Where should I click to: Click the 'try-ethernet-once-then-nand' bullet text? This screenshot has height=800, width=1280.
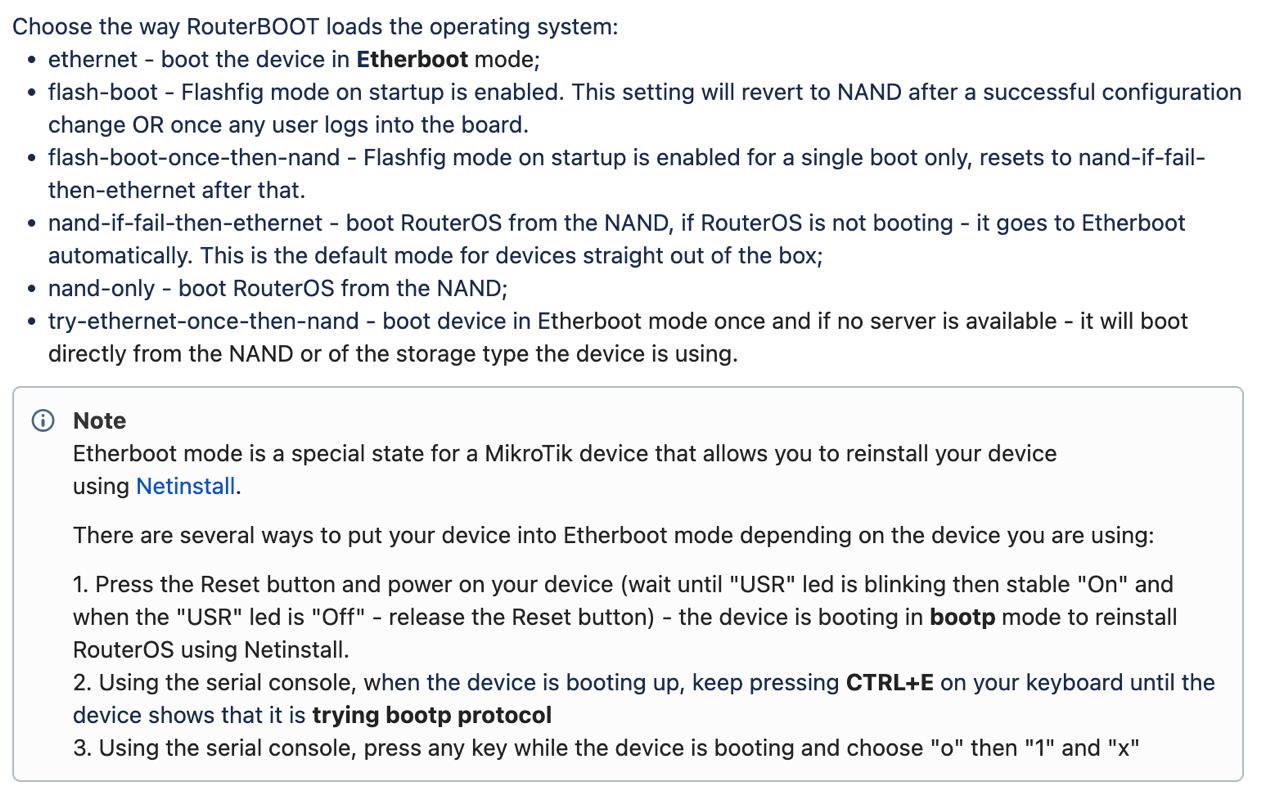[x=618, y=337]
